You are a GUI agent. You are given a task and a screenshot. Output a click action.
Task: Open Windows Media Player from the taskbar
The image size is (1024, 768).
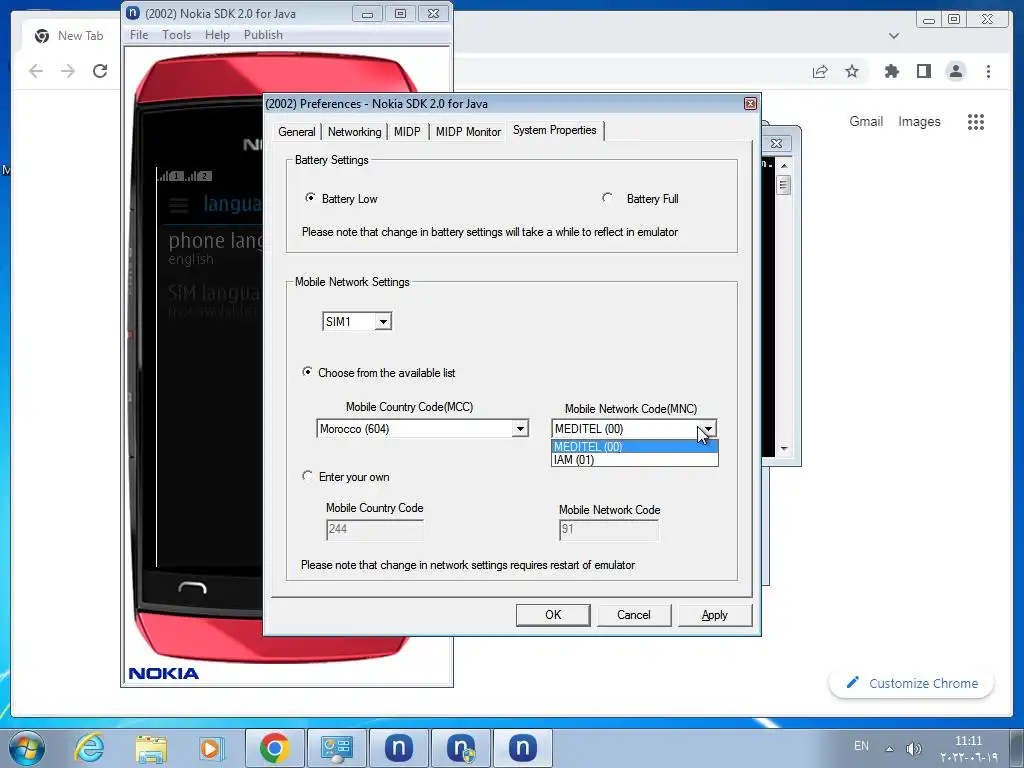click(211, 748)
